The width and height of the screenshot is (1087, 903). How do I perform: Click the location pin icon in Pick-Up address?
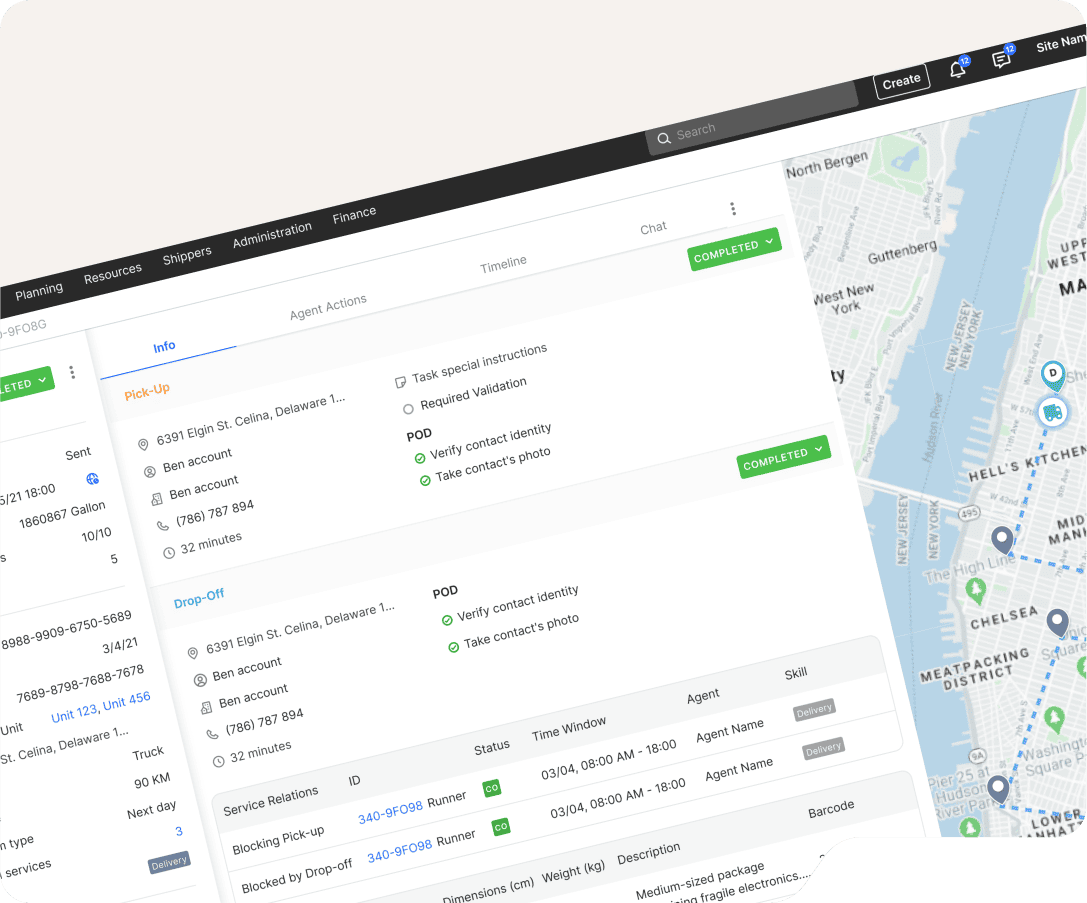coord(143,444)
